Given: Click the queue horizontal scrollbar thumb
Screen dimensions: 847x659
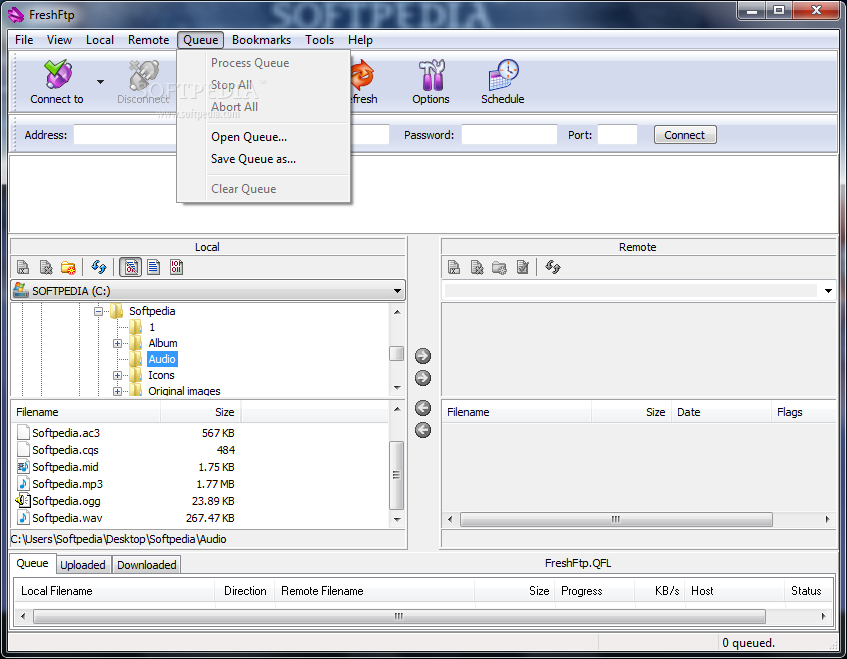Looking at the screenshot, I should pyautogui.click(x=399, y=616).
